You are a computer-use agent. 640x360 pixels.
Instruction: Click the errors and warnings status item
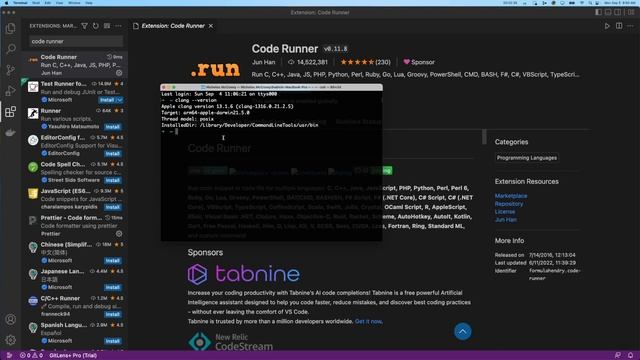click(x=31, y=356)
